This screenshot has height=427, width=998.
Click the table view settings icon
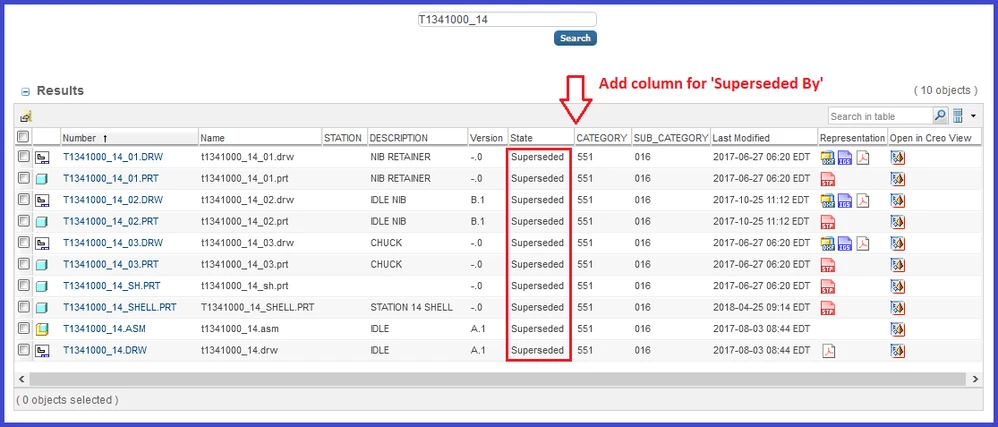[x=958, y=116]
